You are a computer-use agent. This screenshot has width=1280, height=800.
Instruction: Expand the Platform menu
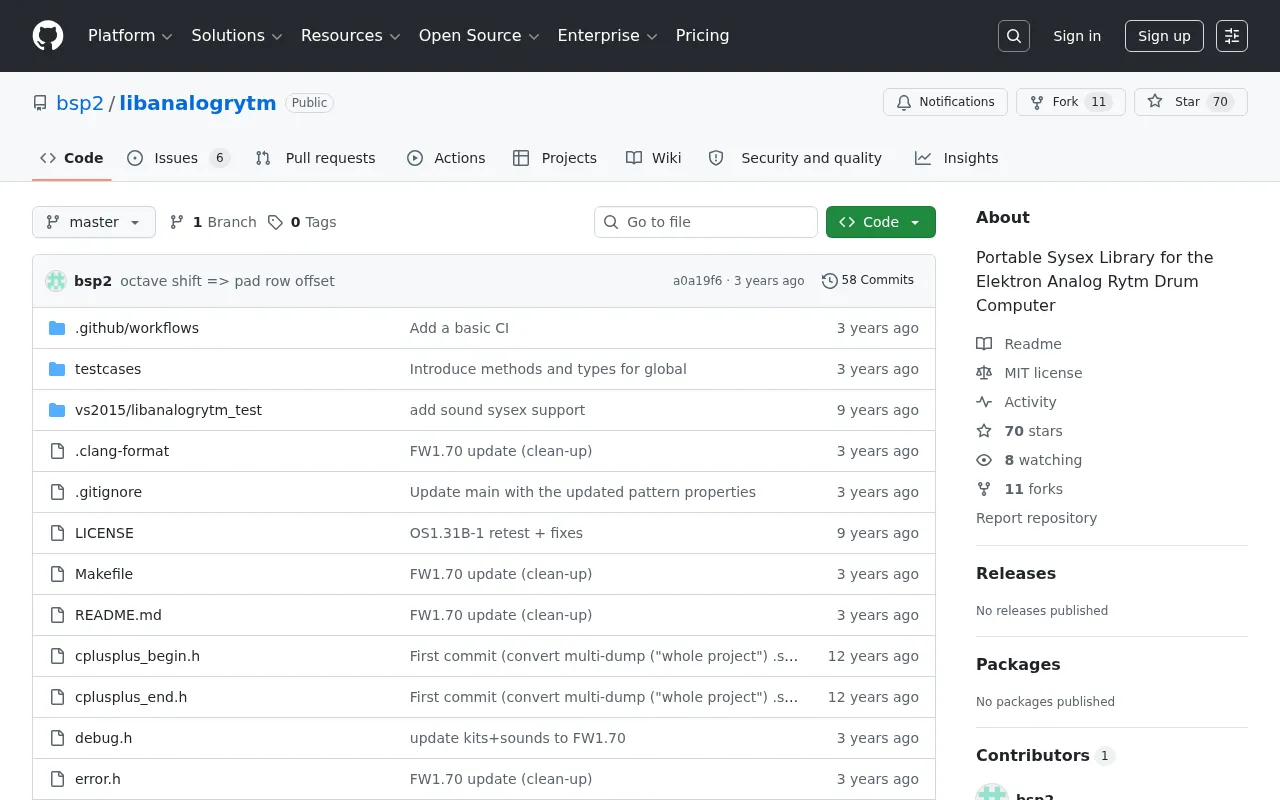[x=130, y=36]
